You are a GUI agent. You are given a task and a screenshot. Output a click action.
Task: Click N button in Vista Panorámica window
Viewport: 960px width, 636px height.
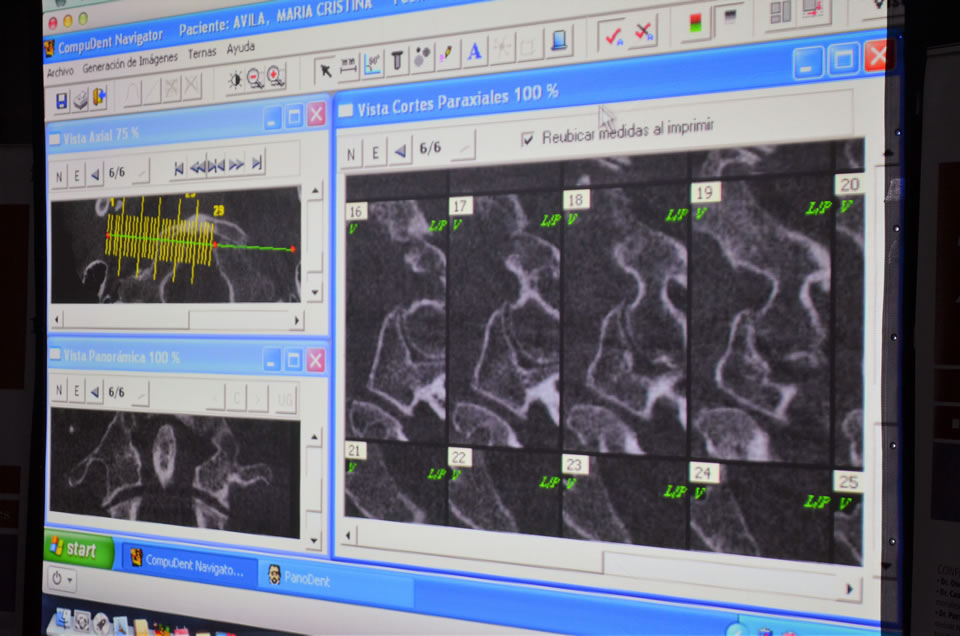[59, 389]
